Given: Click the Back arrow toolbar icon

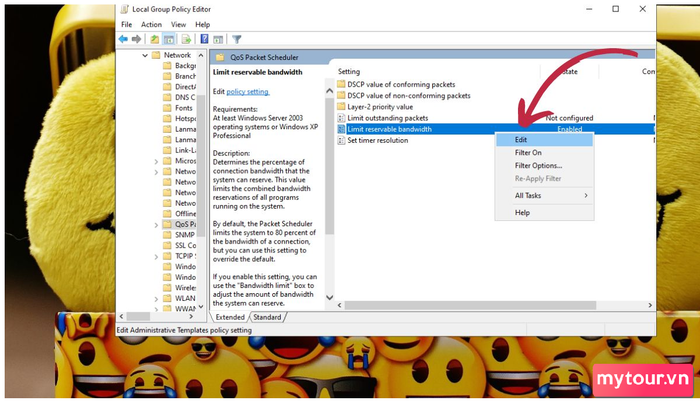Looking at the screenshot, I should (123, 39).
